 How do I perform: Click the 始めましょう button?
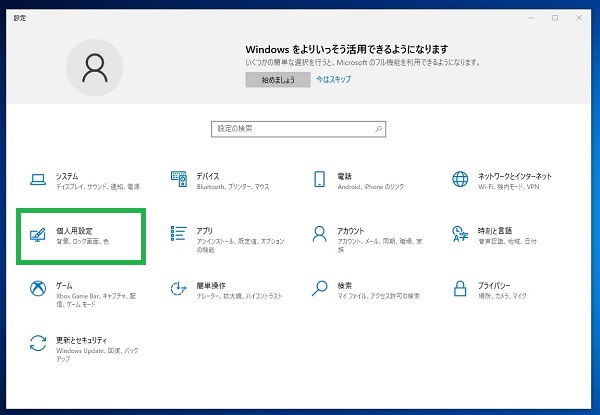point(278,80)
